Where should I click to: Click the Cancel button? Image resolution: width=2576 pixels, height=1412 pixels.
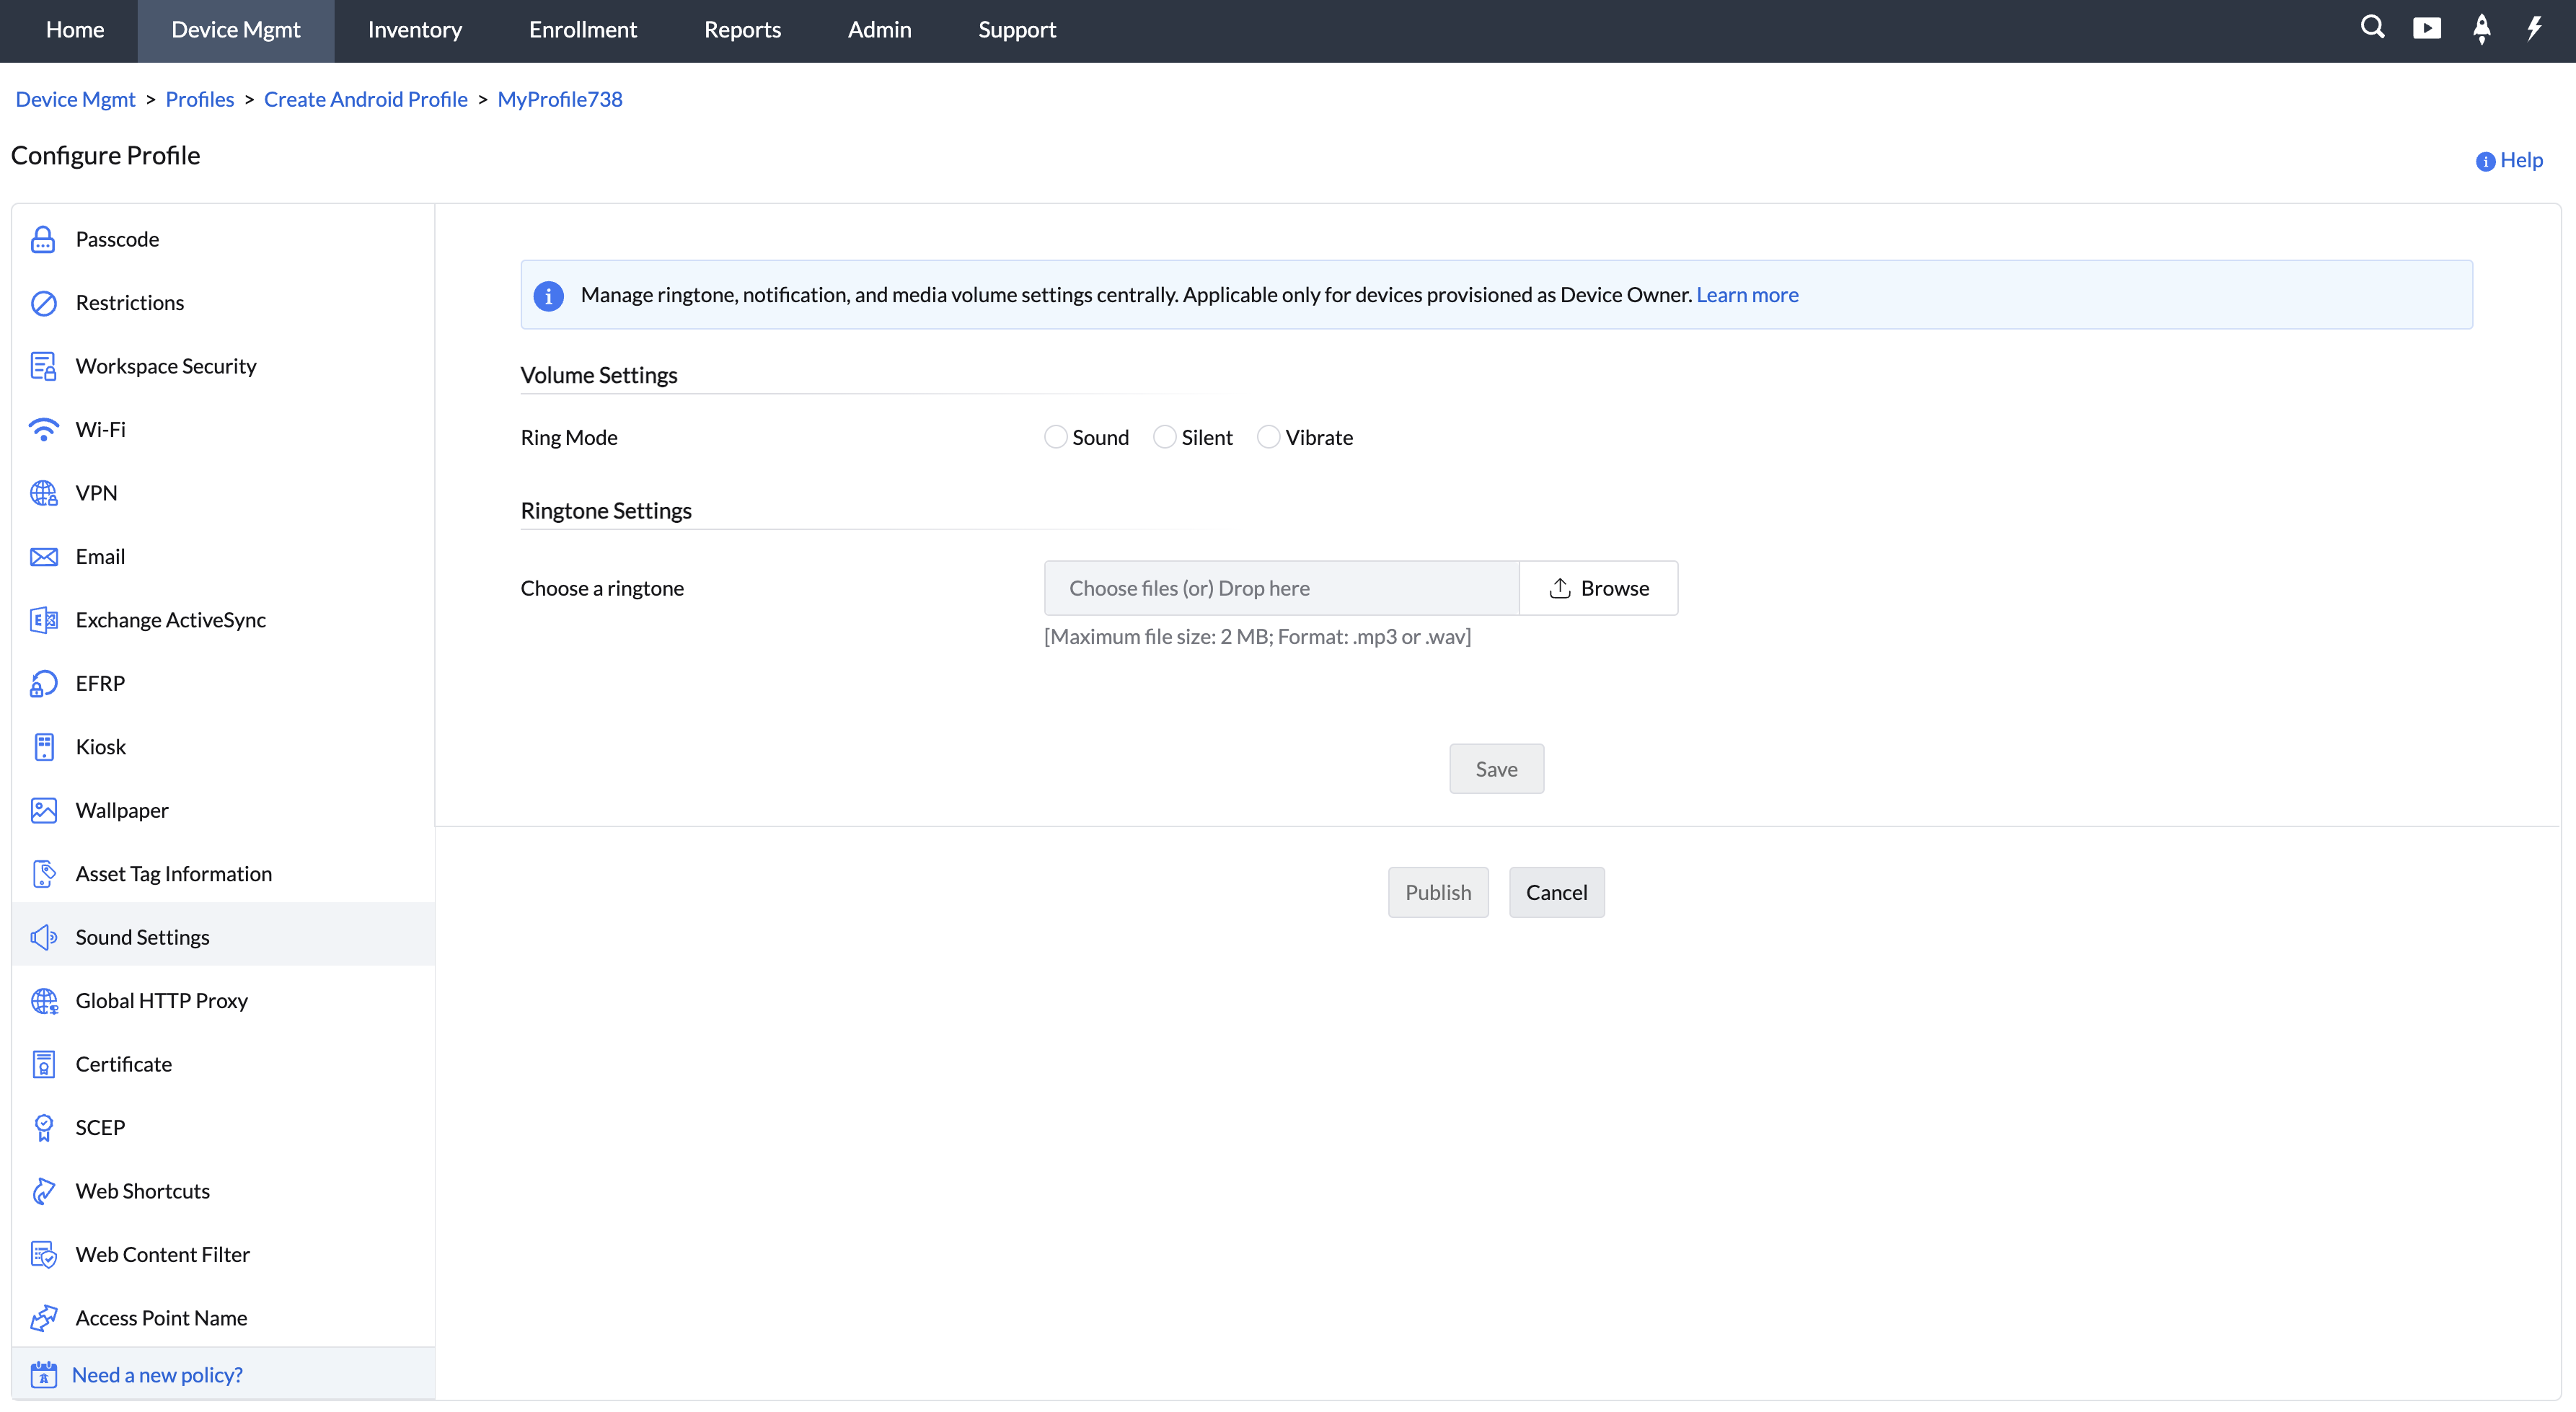tap(1556, 892)
